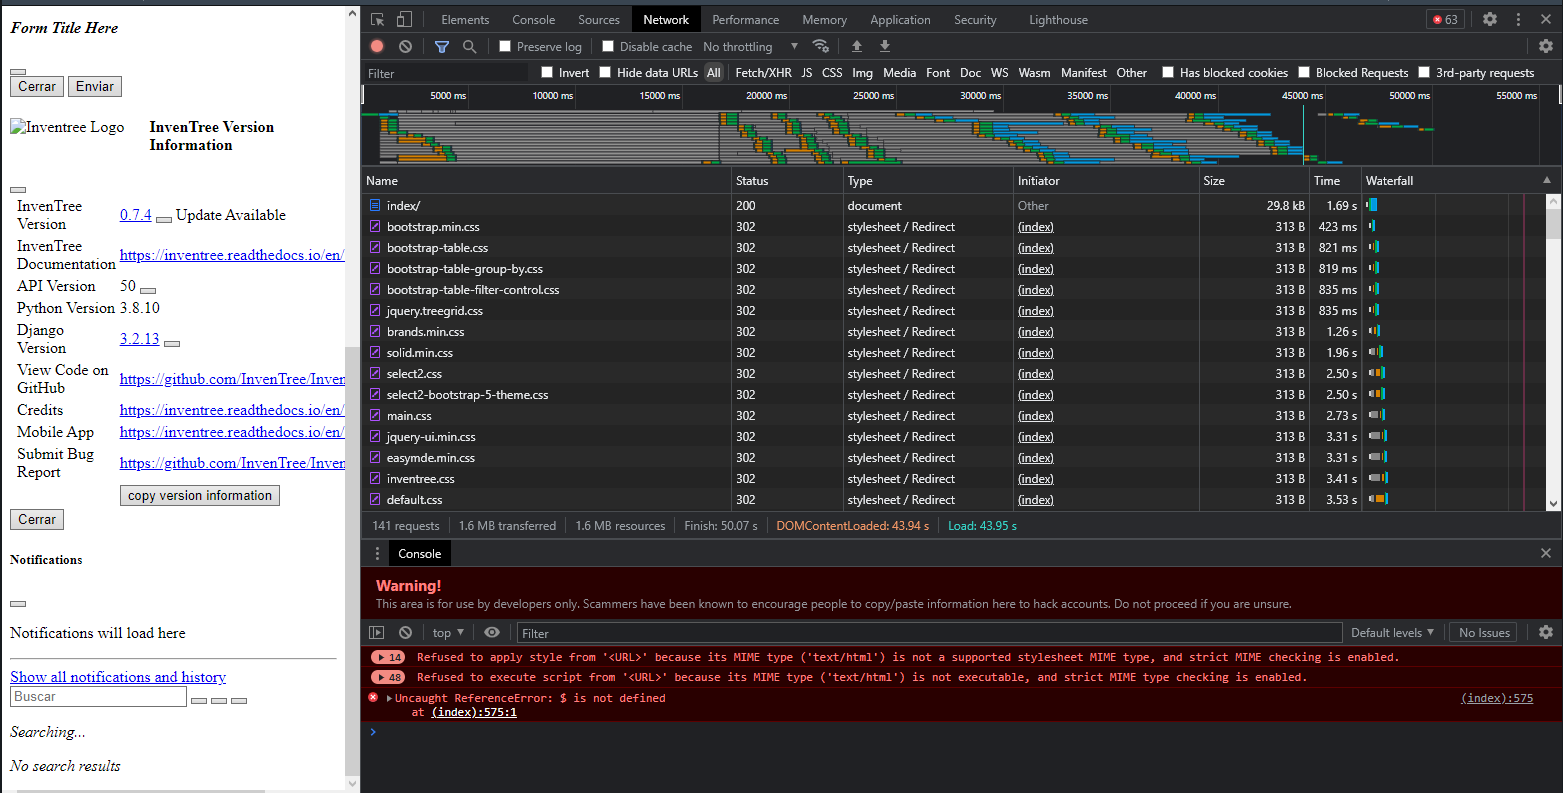Image resolution: width=1563 pixels, height=793 pixels.
Task: Click the clear network log icon
Action: pyautogui.click(x=405, y=46)
